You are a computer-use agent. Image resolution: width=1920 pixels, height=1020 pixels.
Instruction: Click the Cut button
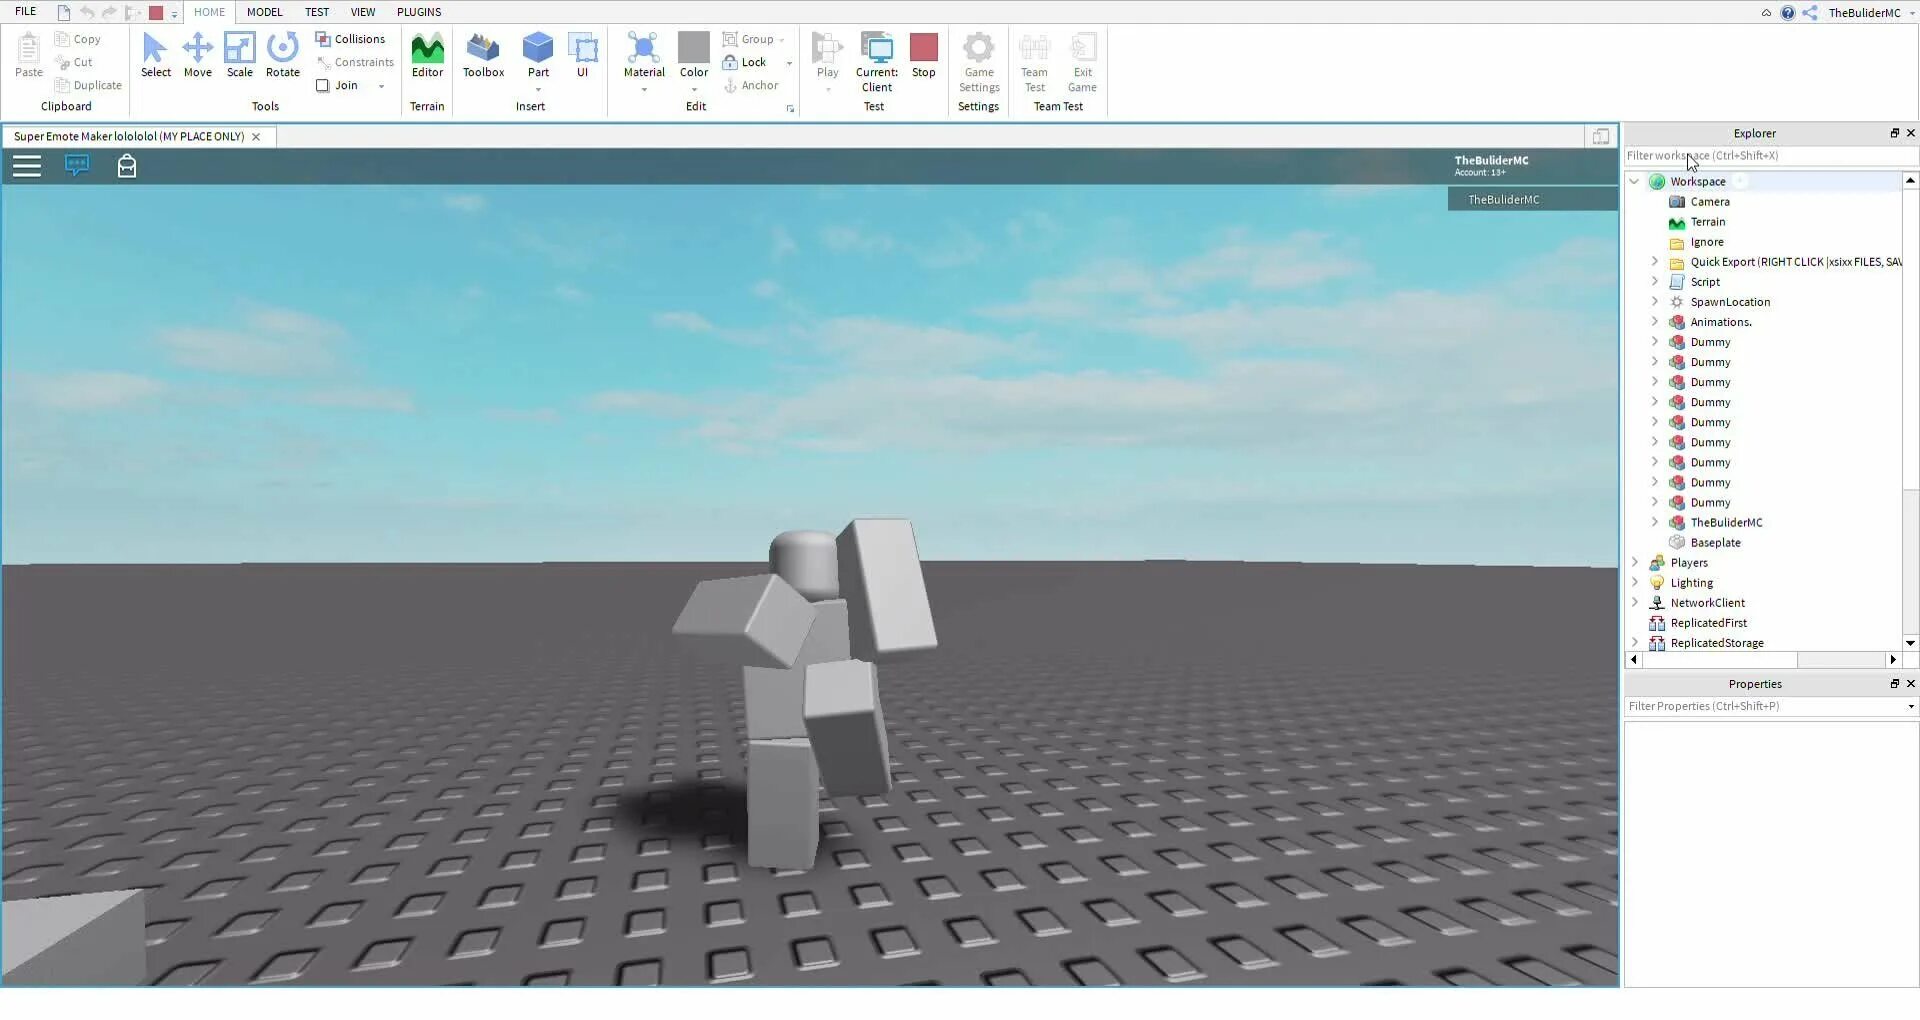pyautogui.click(x=74, y=62)
